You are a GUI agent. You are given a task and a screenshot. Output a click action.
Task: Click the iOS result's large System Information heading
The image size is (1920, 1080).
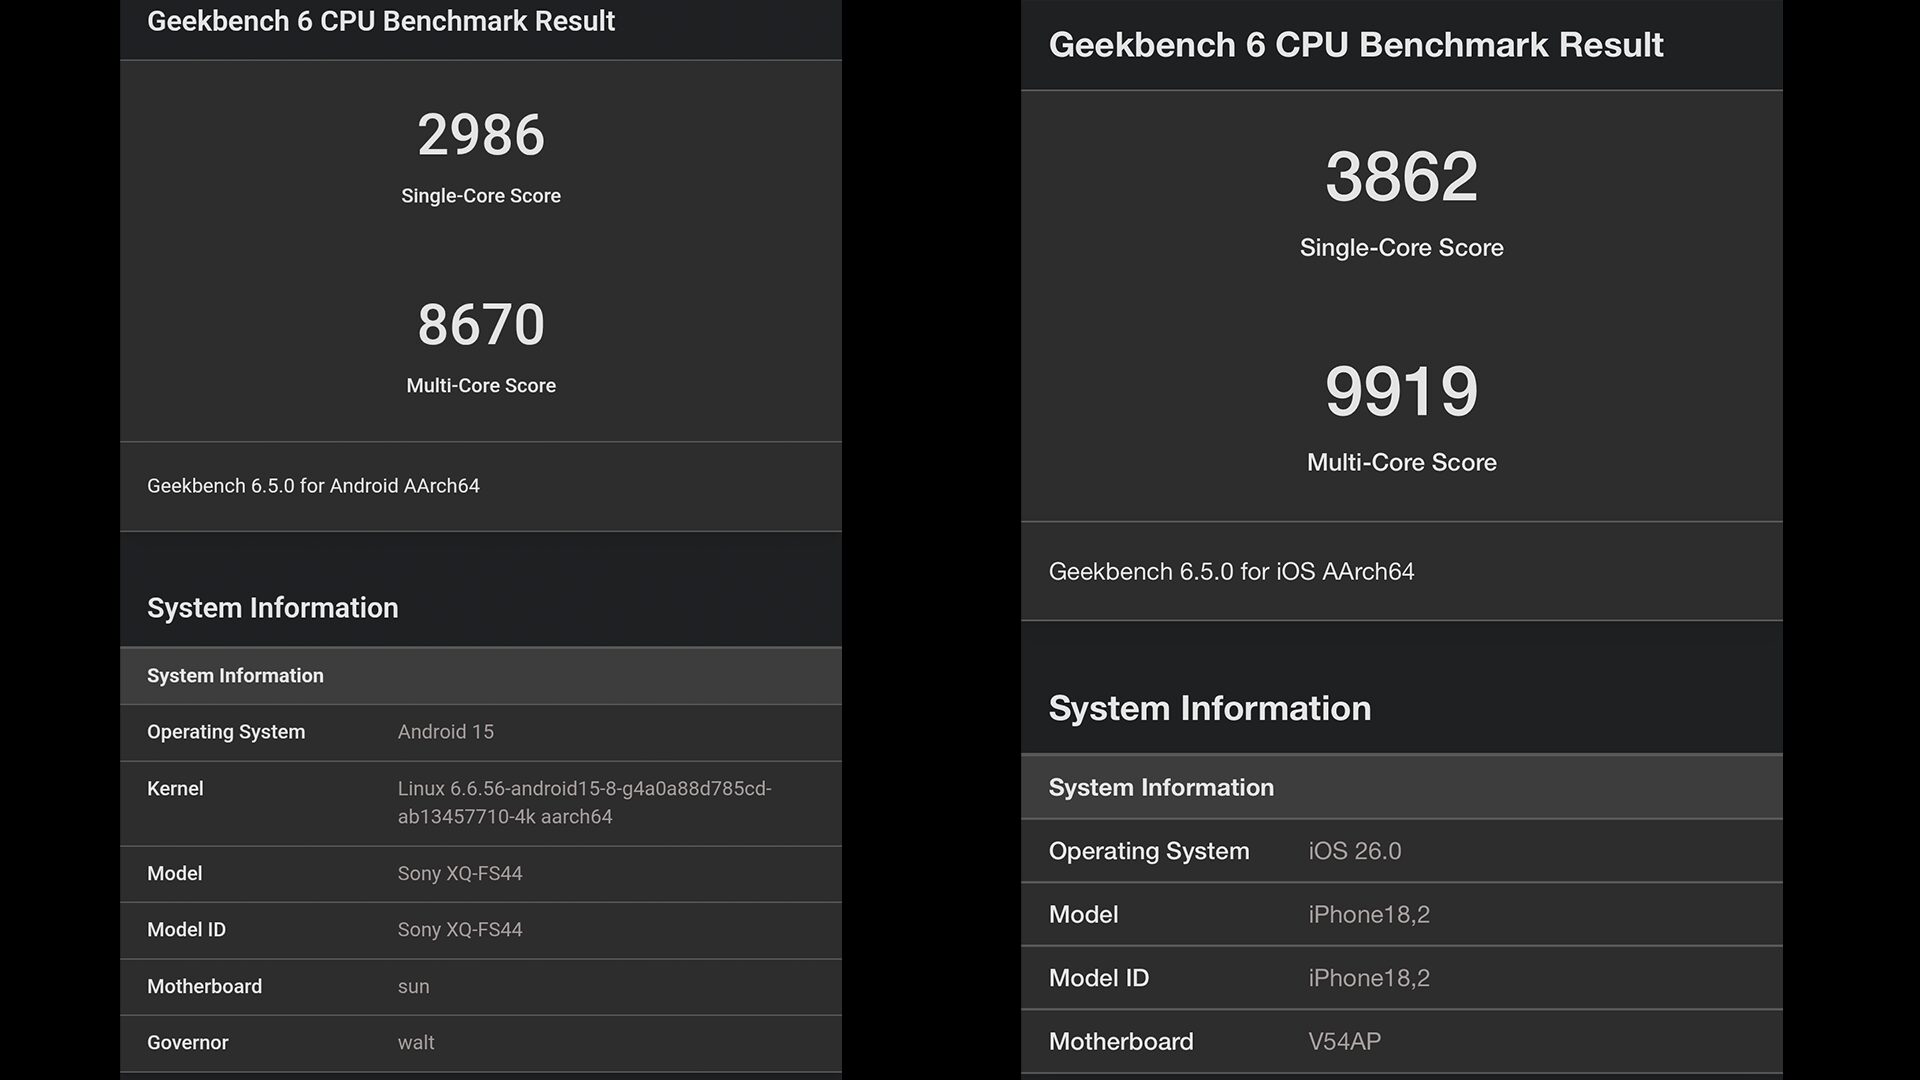tap(1209, 708)
